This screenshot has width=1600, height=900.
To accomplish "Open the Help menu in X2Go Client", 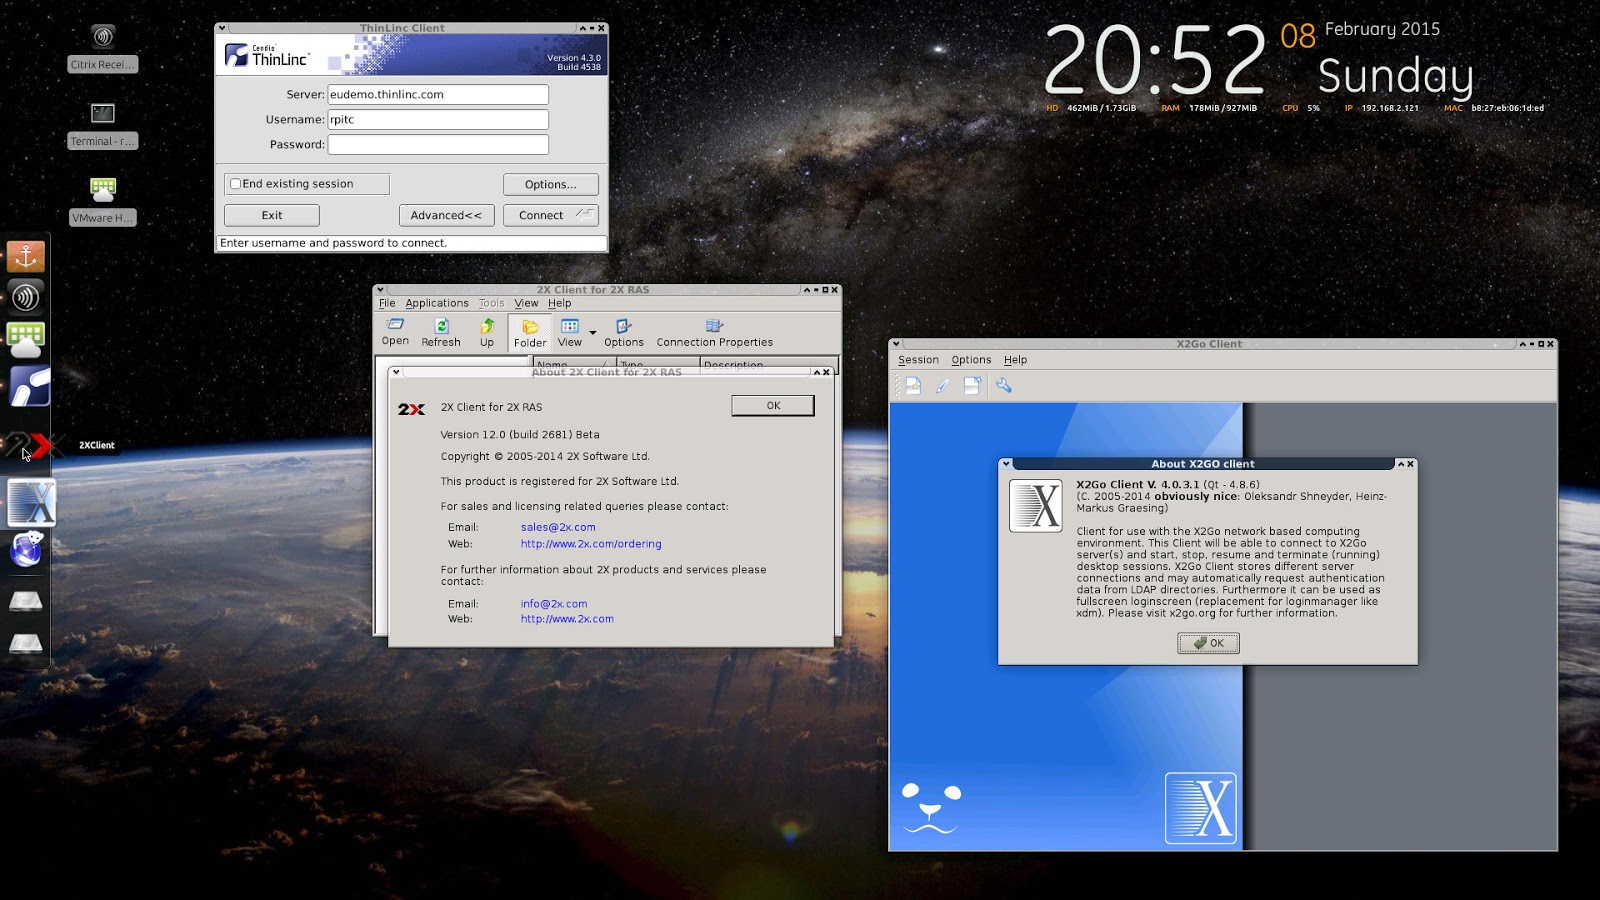I will click(1015, 360).
